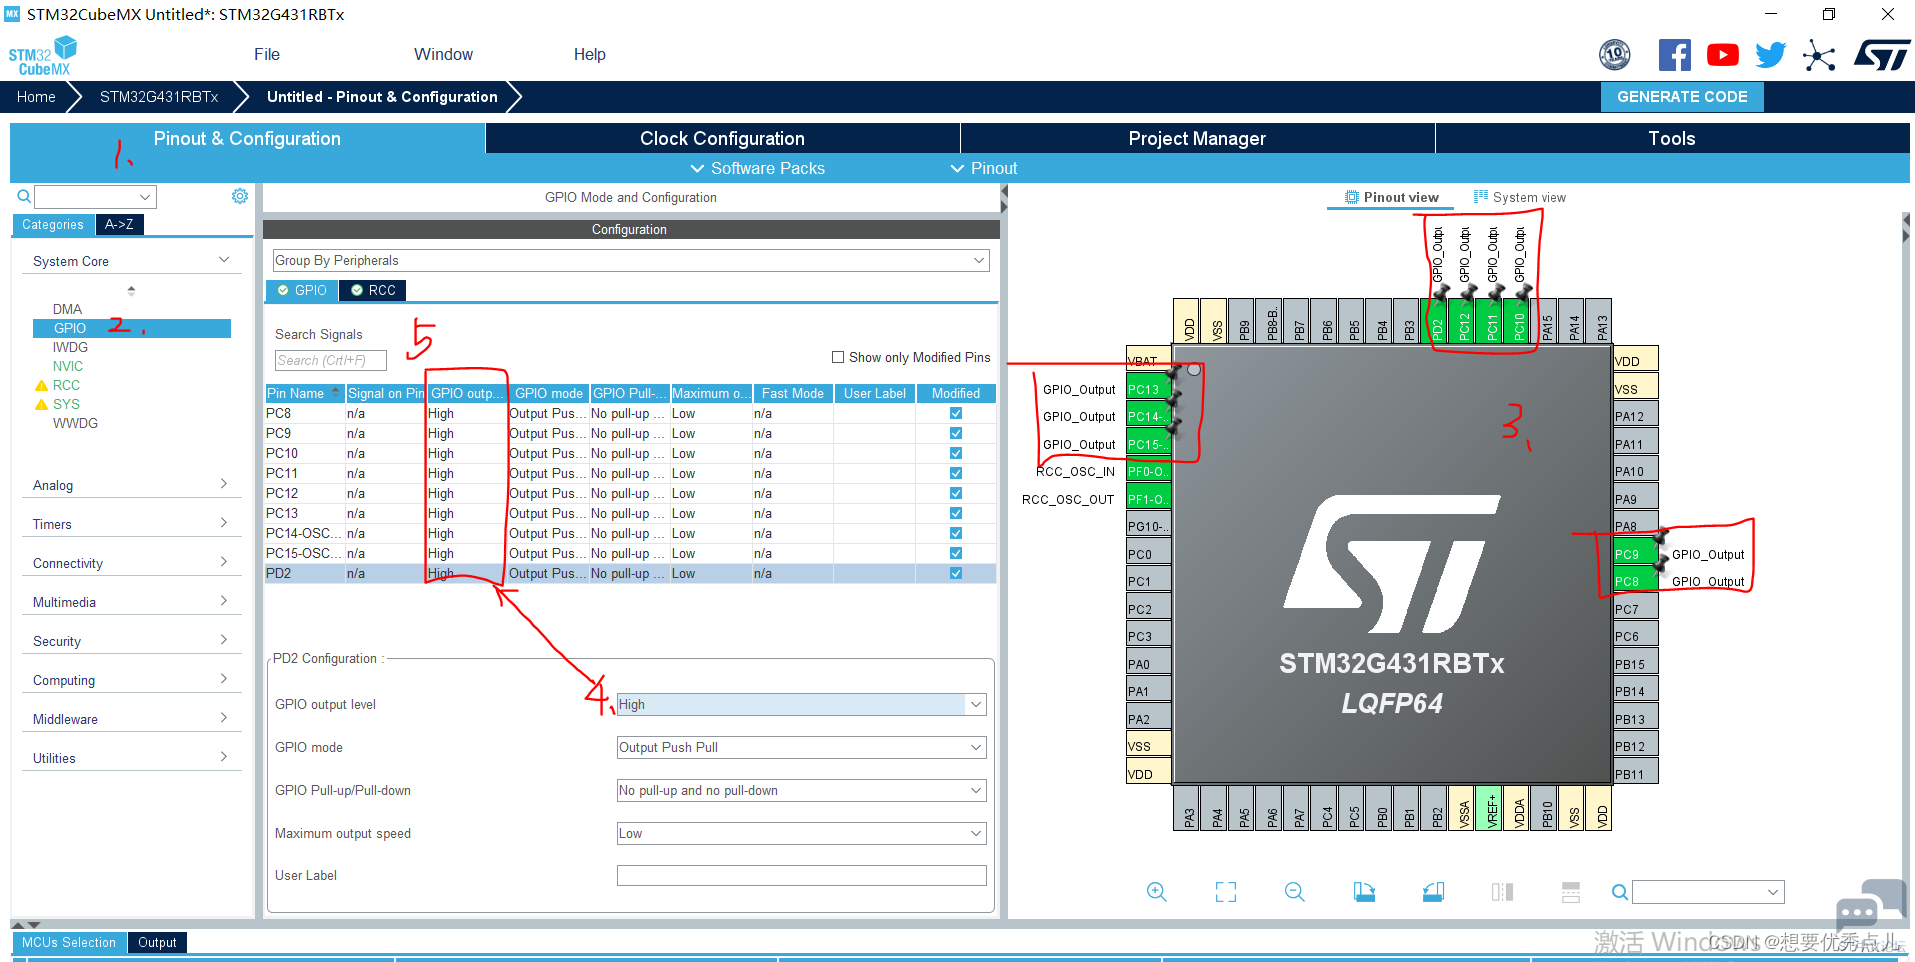Switch to System view
Viewport: 1915px width, 962px height.
tap(1520, 197)
